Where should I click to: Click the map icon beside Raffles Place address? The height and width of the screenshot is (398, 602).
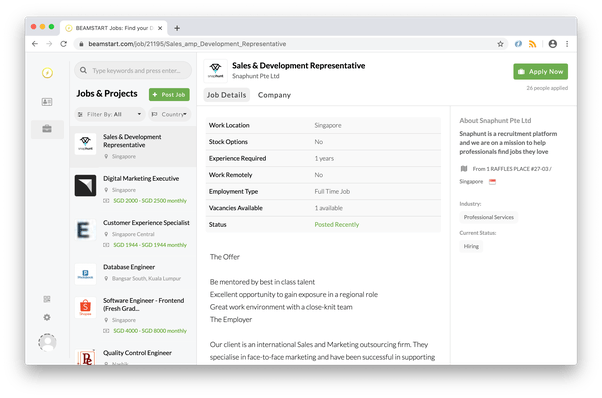464,168
